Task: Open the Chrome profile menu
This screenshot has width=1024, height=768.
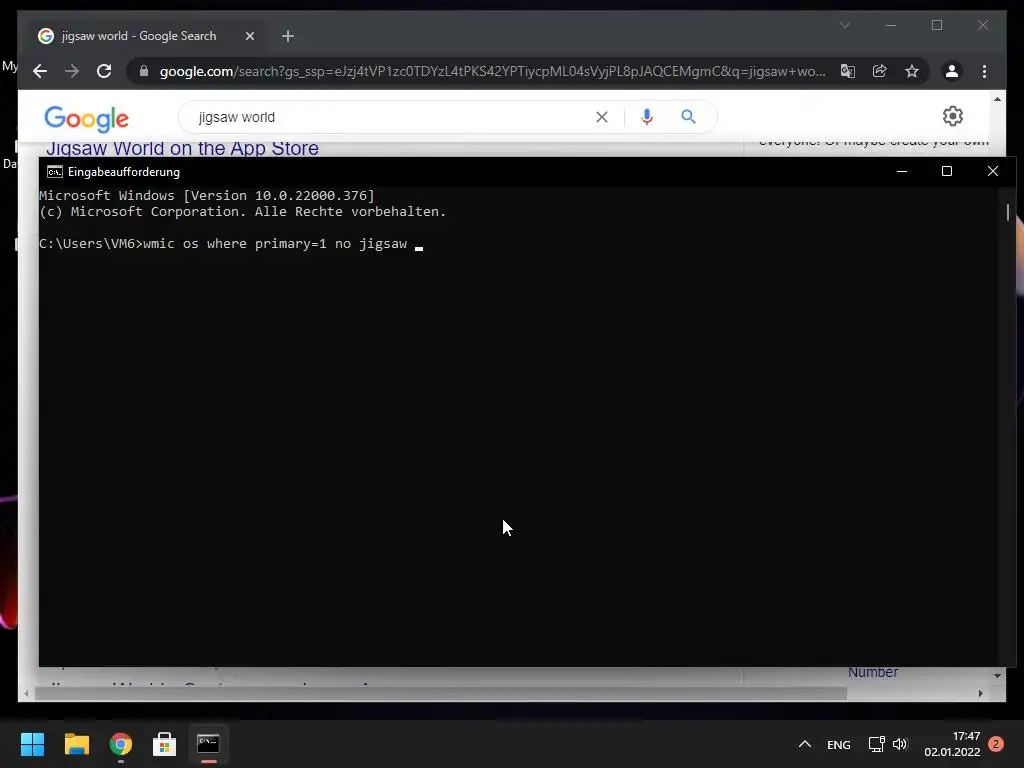Action: tap(952, 71)
